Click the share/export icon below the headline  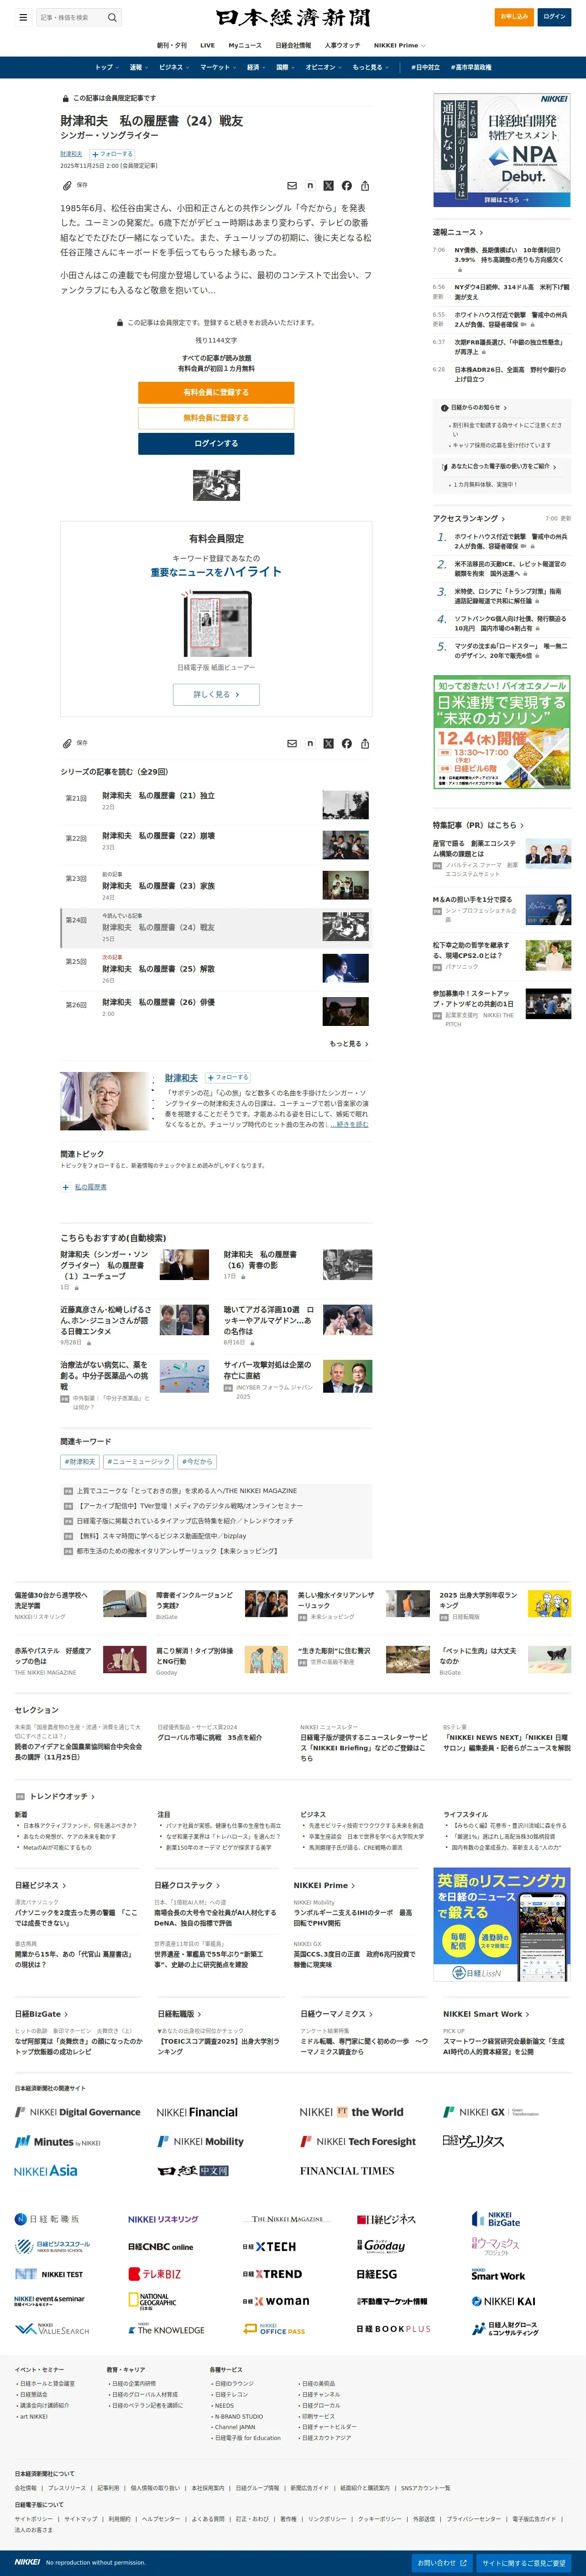pos(365,185)
